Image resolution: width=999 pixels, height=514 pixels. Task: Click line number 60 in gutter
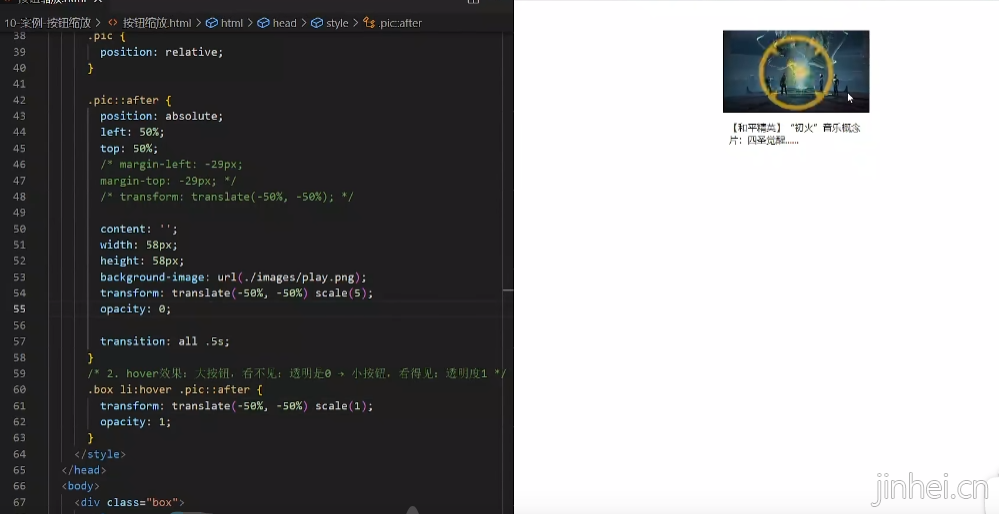tap(19, 389)
